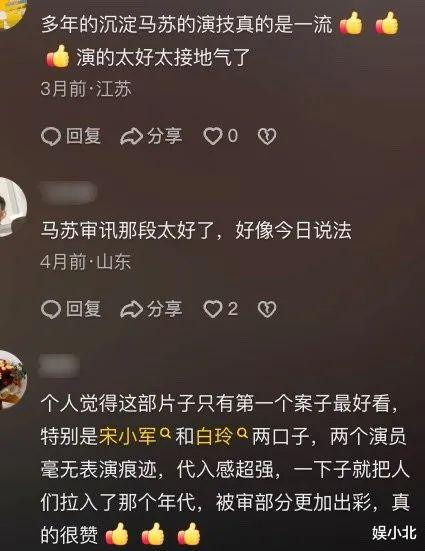Open avatar of the third commenter

(13, 380)
